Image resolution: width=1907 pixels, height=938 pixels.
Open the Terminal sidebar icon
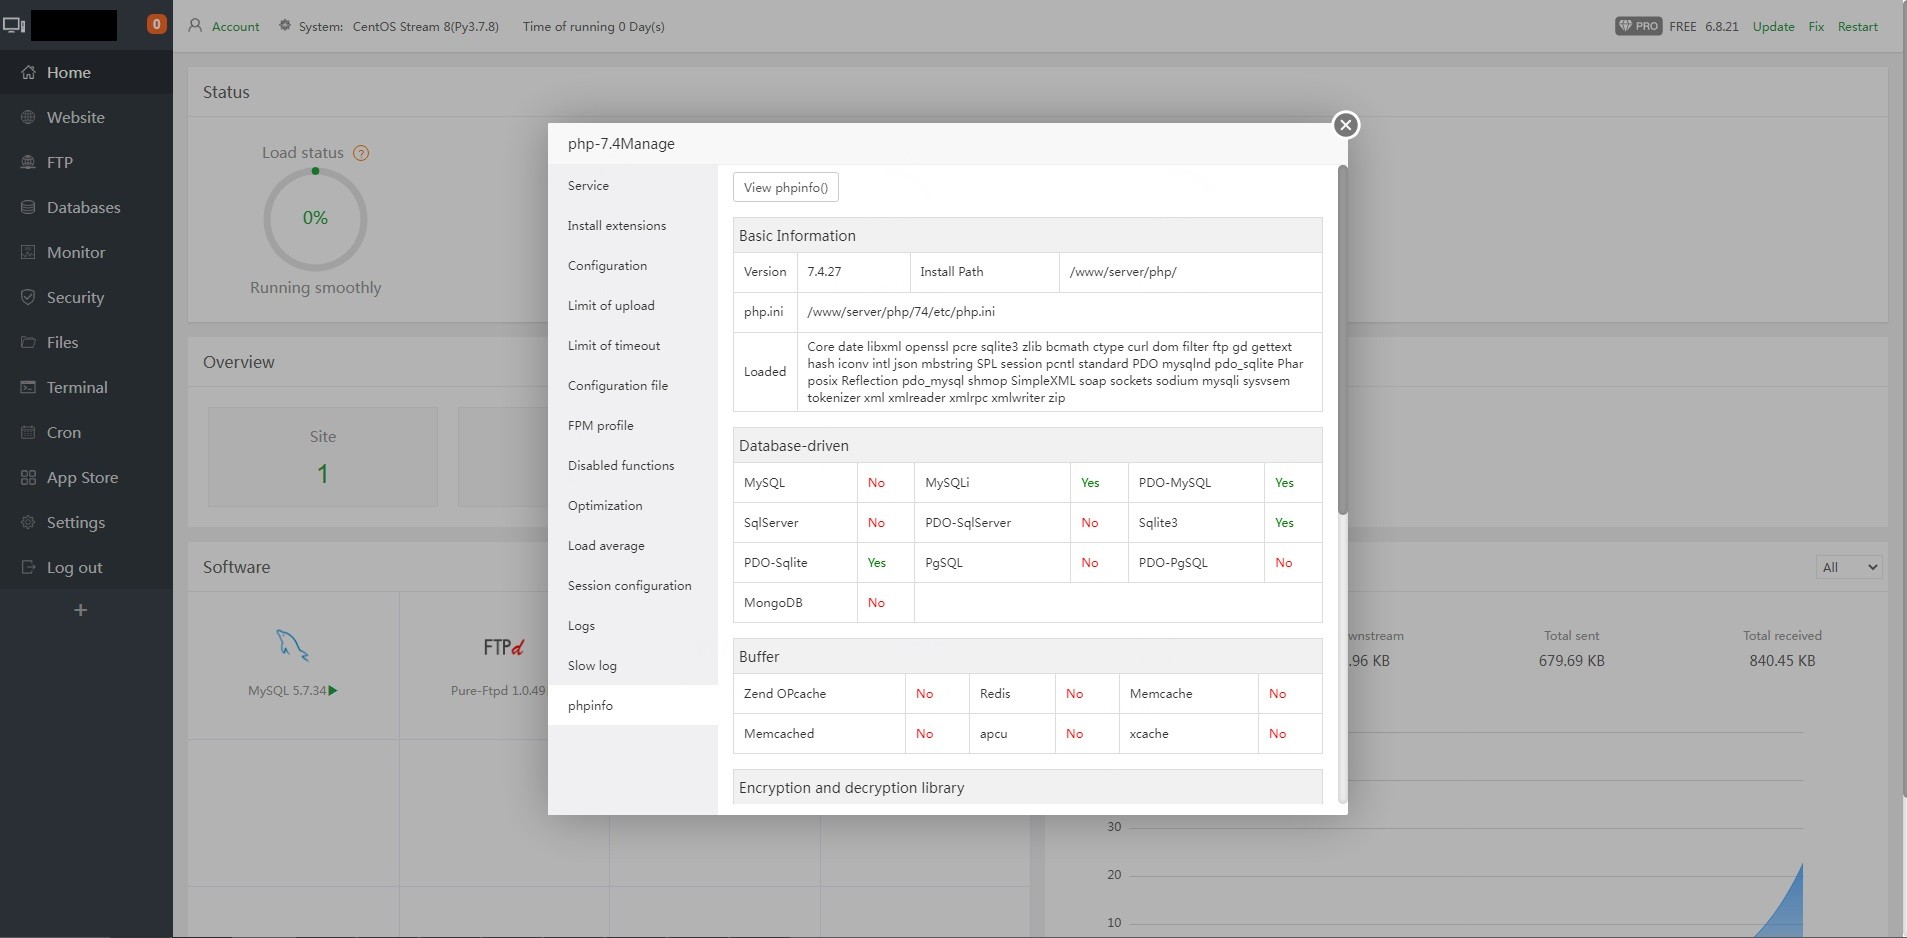[x=28, y=387]
